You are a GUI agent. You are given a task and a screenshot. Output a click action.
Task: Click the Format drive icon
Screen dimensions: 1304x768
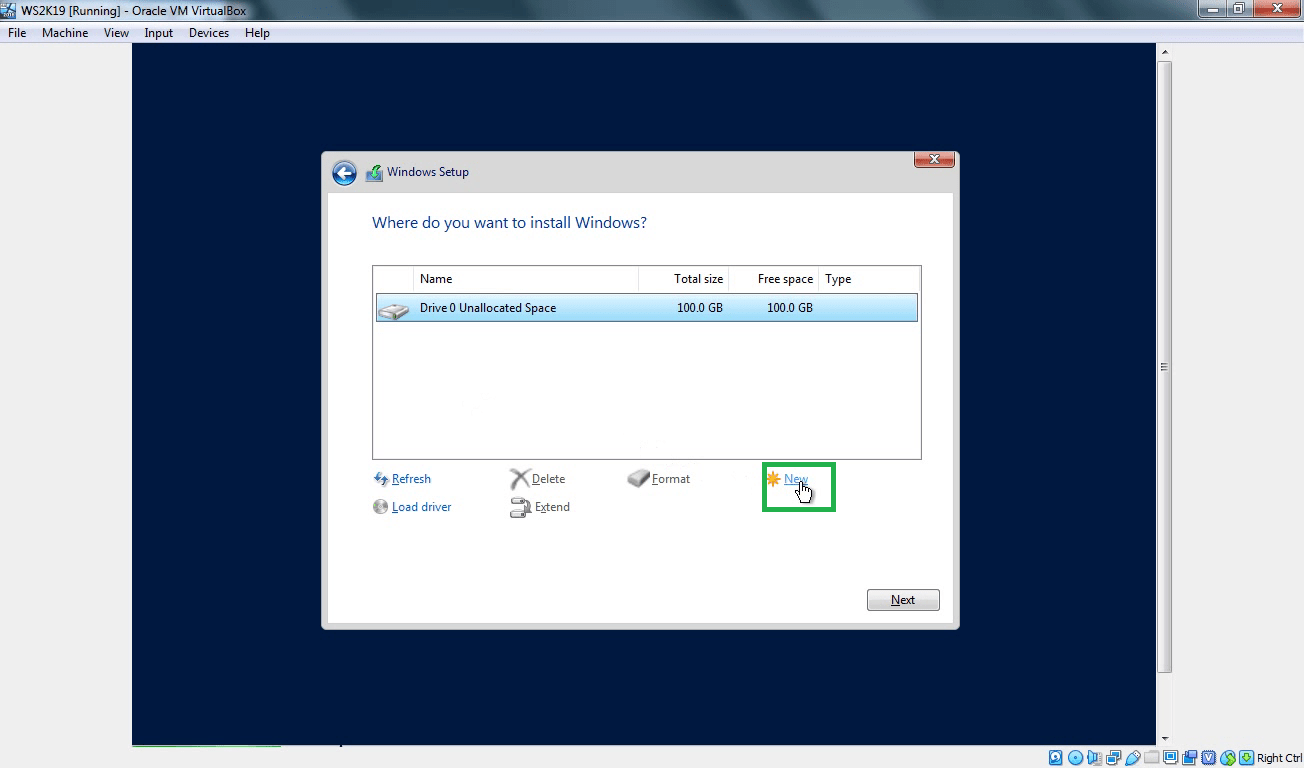(638, 479)
